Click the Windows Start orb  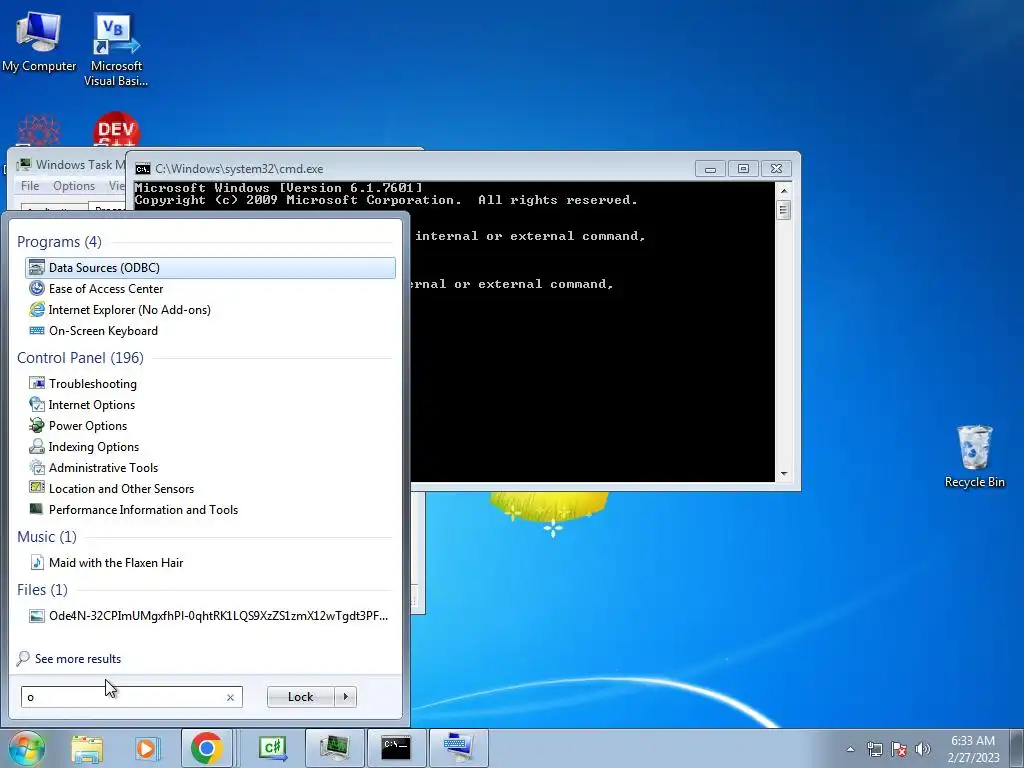[x=26, y=748]
